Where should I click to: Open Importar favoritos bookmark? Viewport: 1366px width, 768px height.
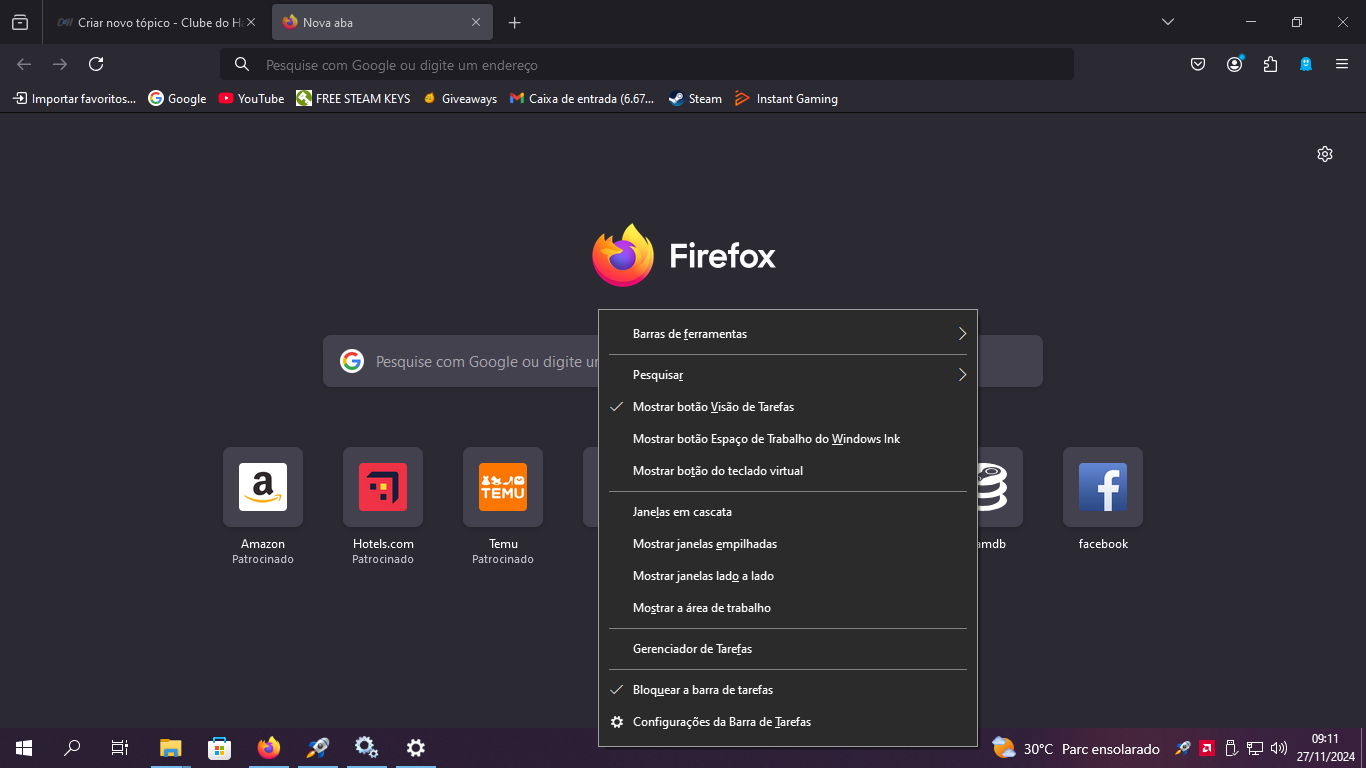click(74, 98)
